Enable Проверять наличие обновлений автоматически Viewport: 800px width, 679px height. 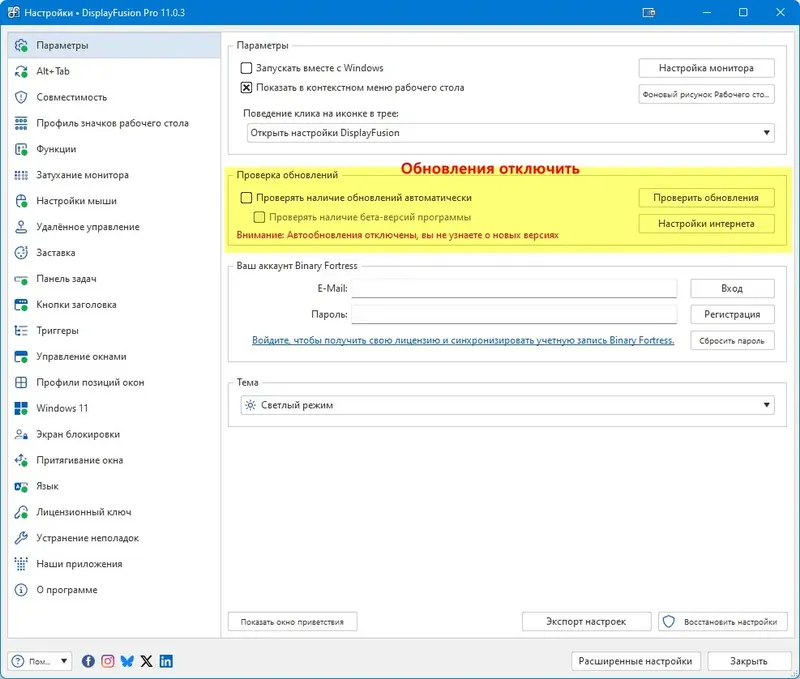click(x=247, y=197)
